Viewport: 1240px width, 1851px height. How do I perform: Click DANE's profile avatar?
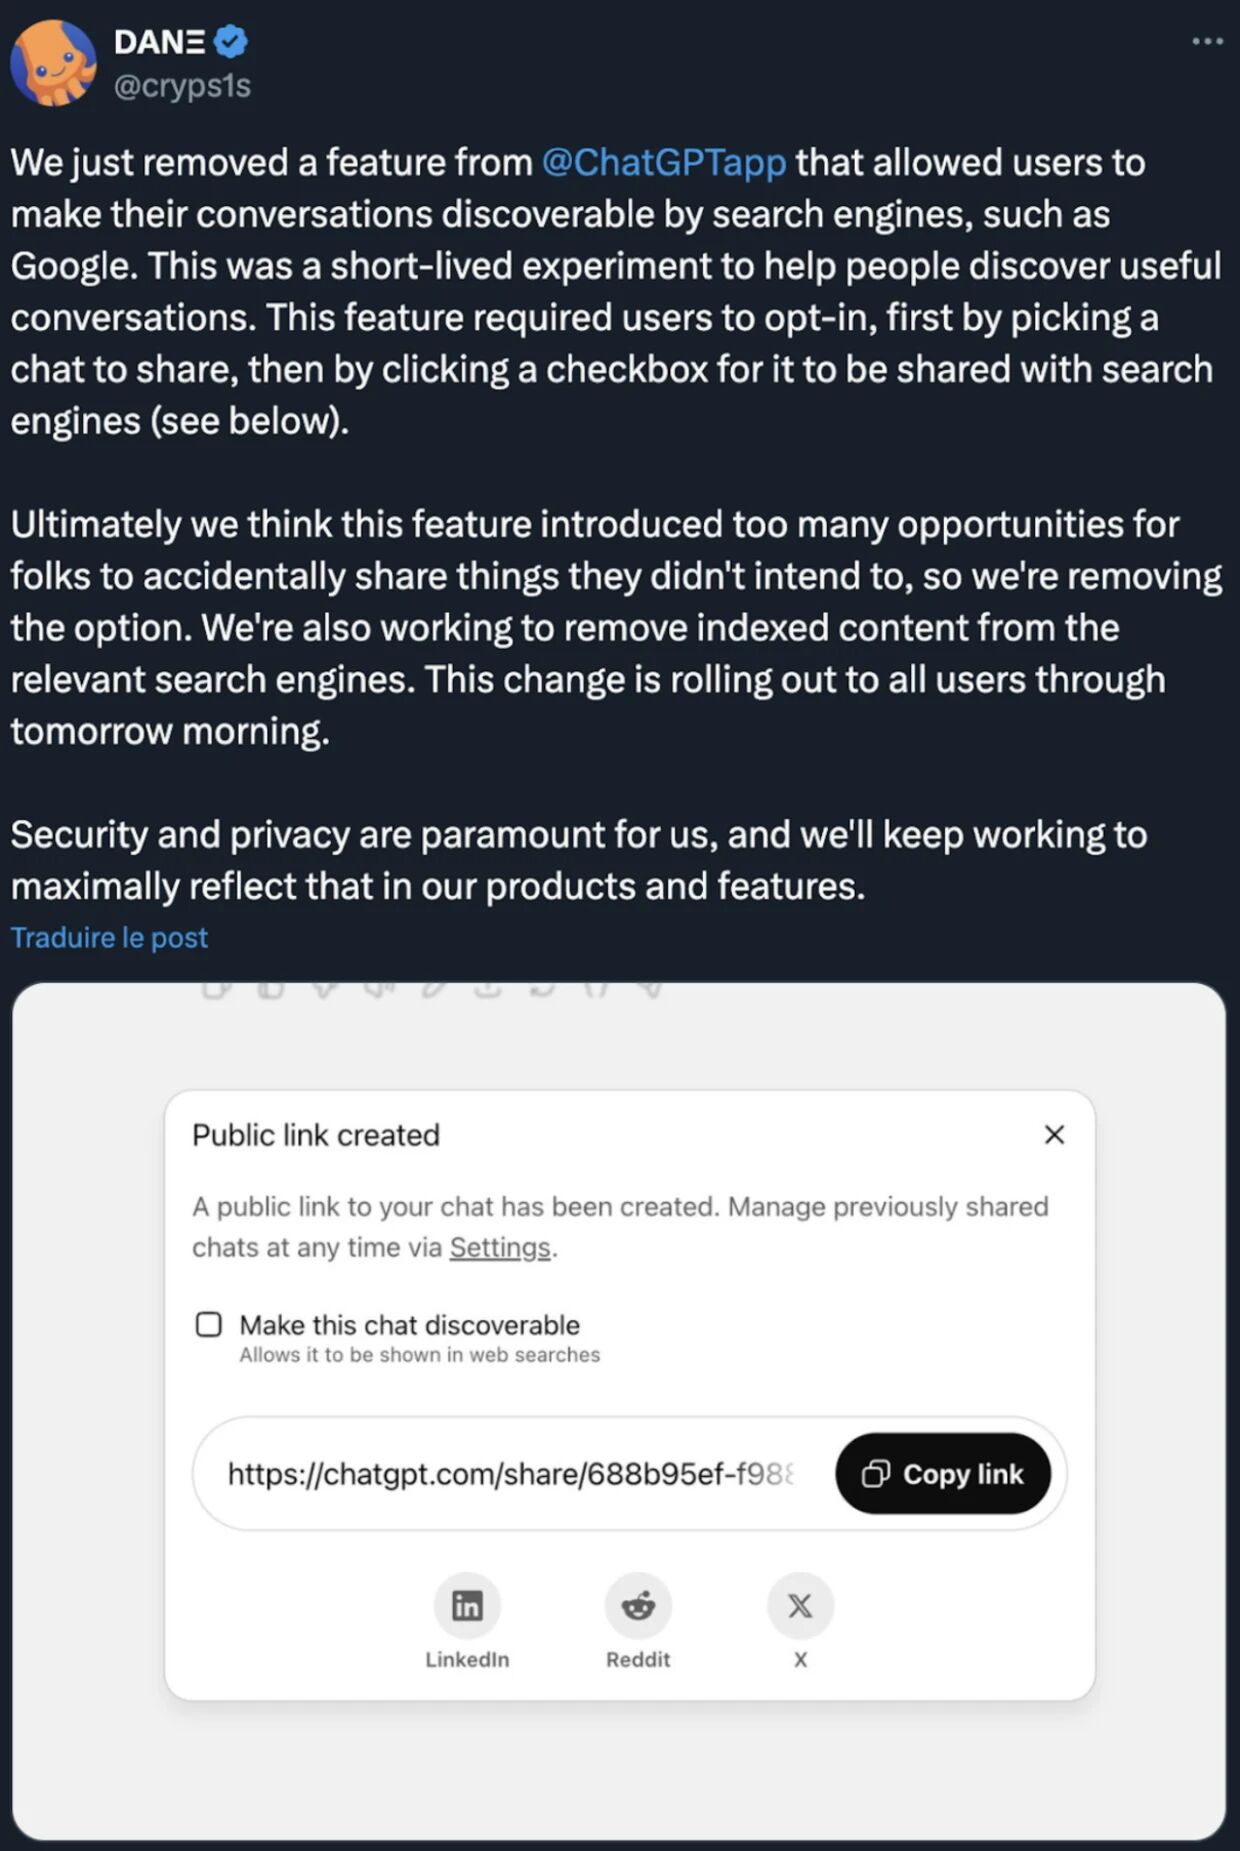[x=53, y=62]
